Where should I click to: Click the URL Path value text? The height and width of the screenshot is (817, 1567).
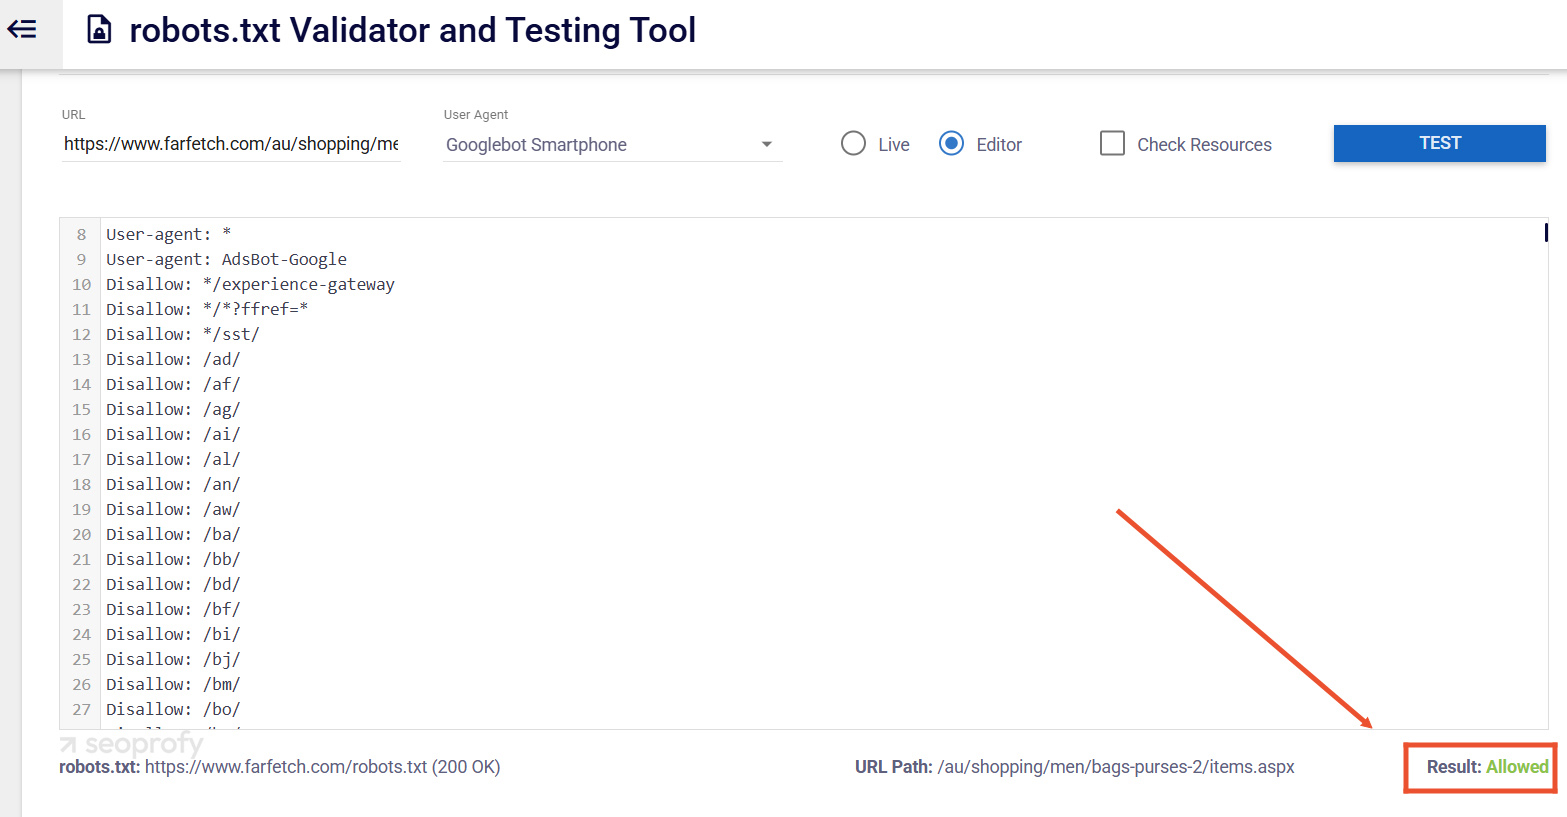click(1116, 767)
